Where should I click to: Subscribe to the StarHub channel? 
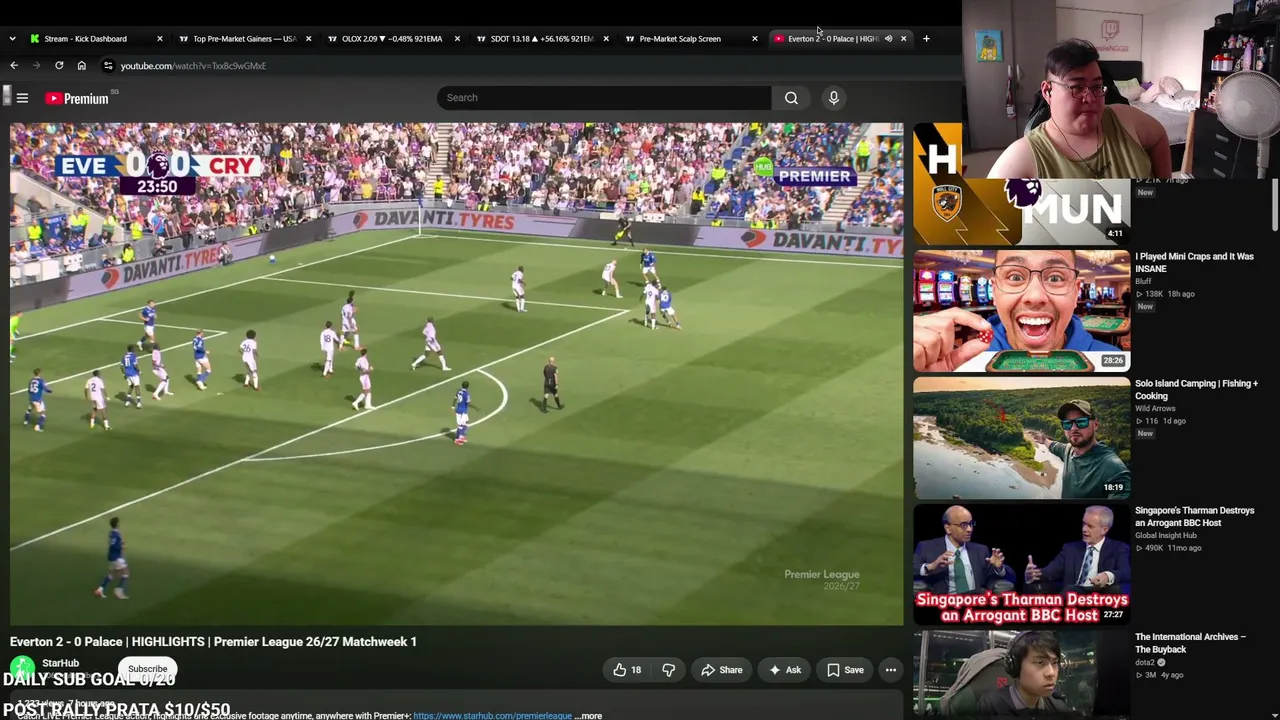147,669
